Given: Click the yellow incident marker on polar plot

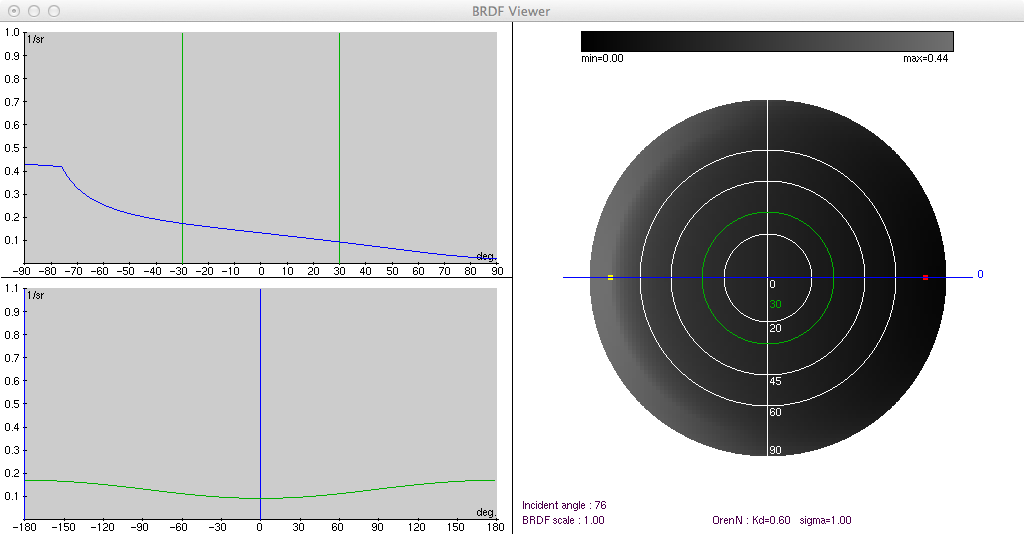Looking at the screenshot, I should 610,277.
